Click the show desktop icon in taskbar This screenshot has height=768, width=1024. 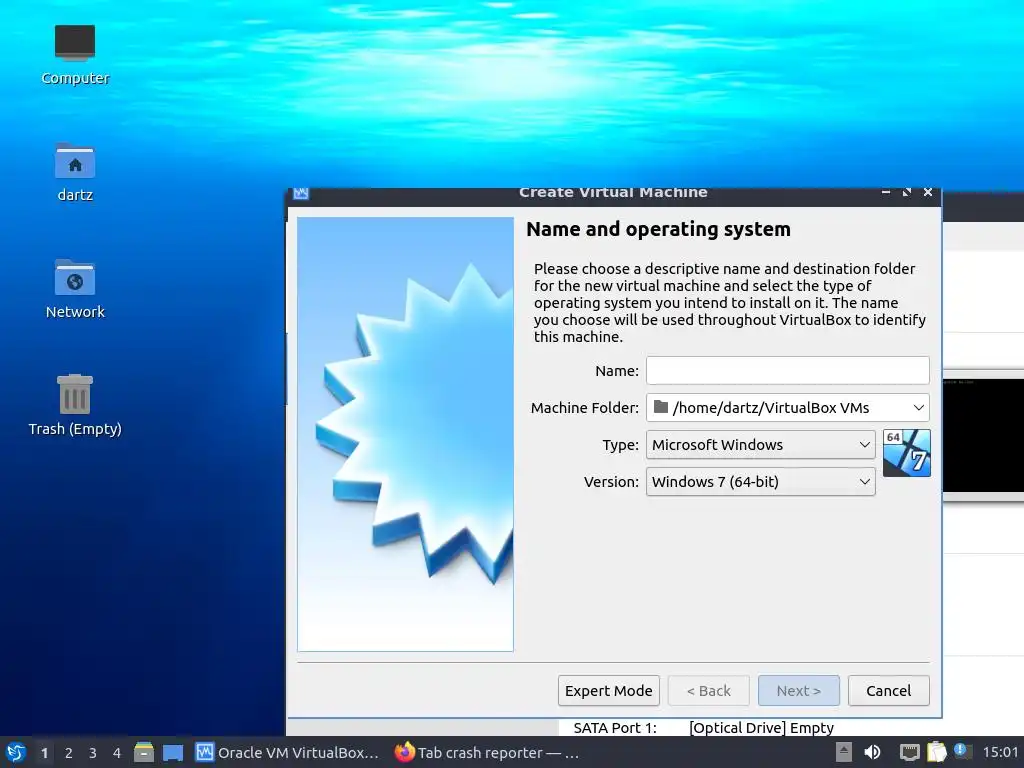173,753
